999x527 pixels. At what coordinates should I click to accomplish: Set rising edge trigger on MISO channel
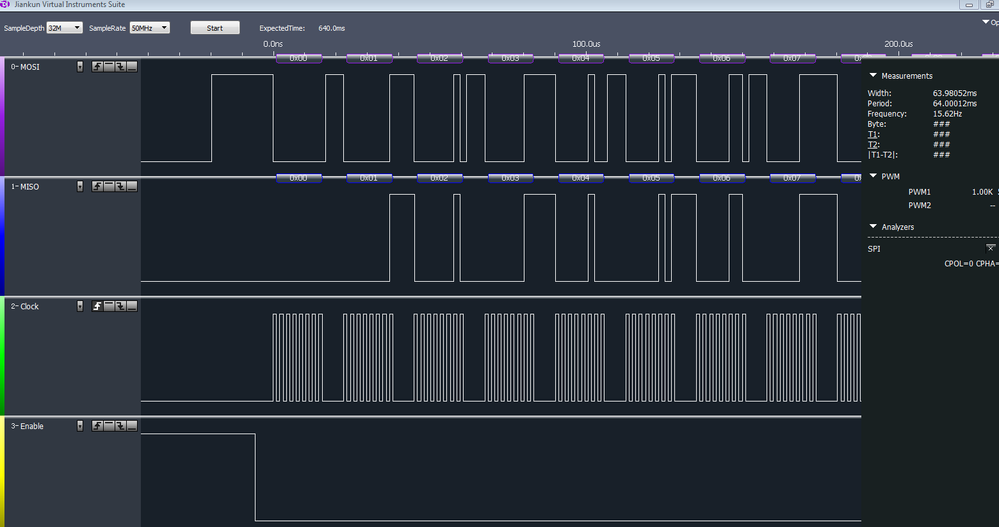click(97, 186)
